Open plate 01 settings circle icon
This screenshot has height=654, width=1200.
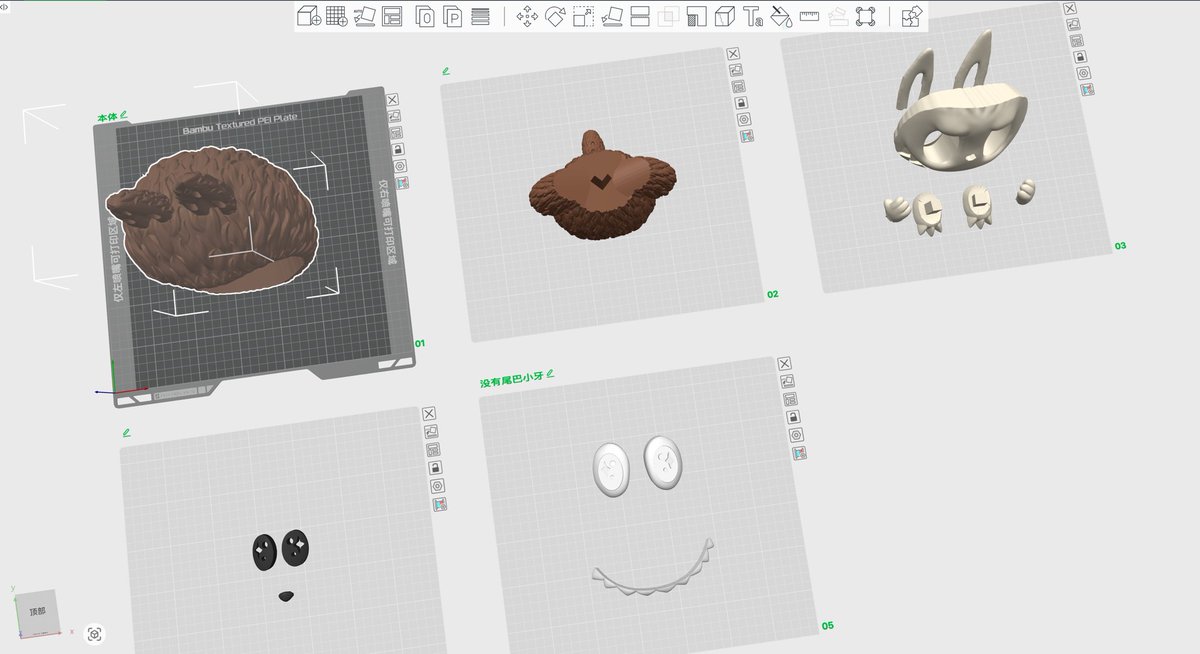(x=400, y=166)
